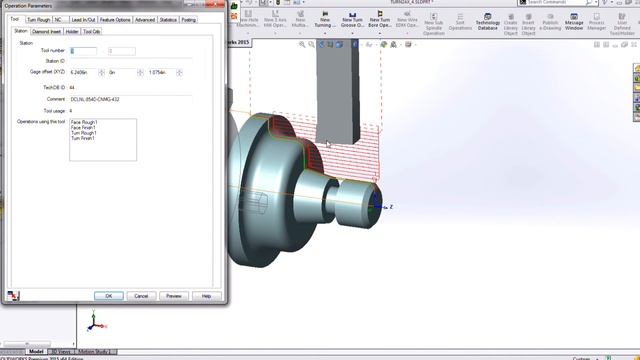
Task: Click the Gage offset Y spinner arrows
Action: coord(140,72)
